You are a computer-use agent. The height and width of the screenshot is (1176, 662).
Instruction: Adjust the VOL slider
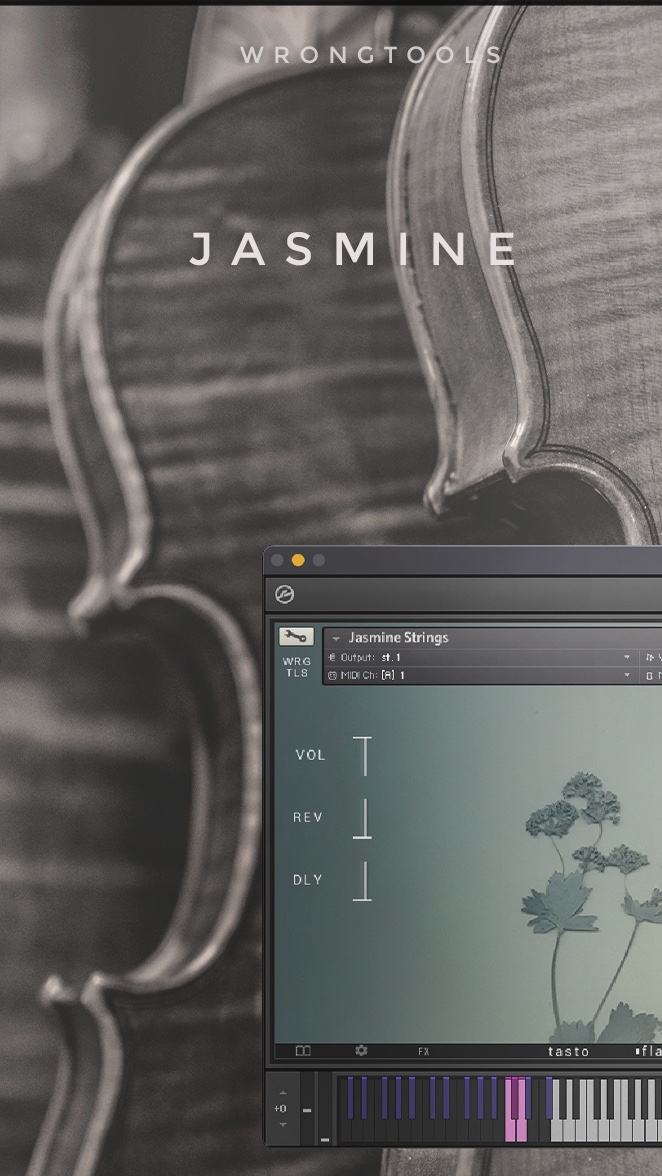click(364, 756)
